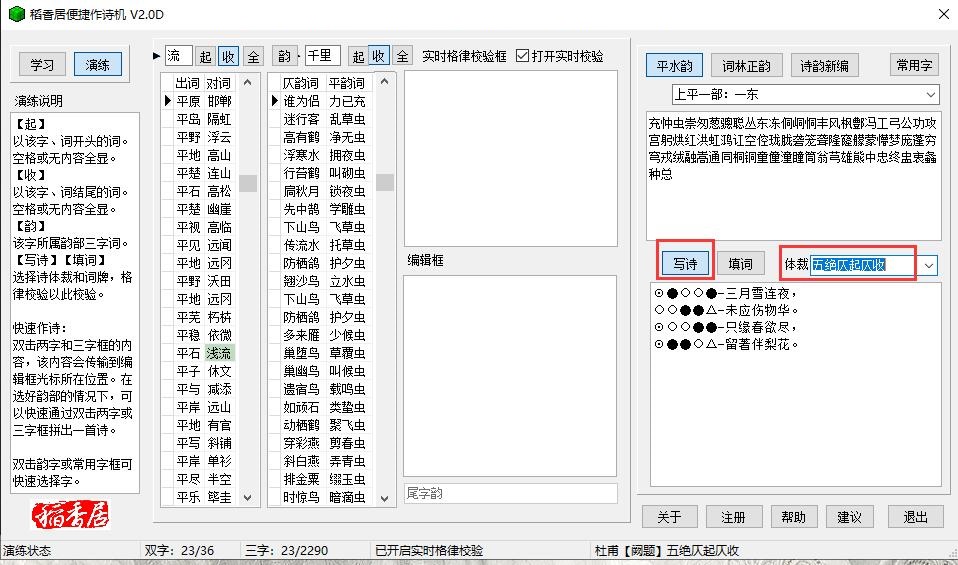
Task: Click status bar text 已开启实时格律校验
Action: [x=429, y=550]
